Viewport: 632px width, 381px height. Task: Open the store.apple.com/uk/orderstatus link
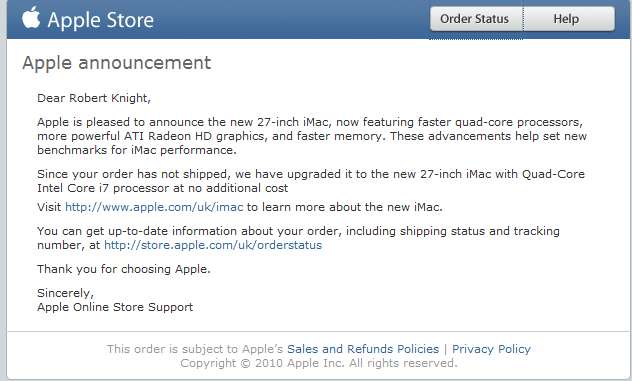213,245
